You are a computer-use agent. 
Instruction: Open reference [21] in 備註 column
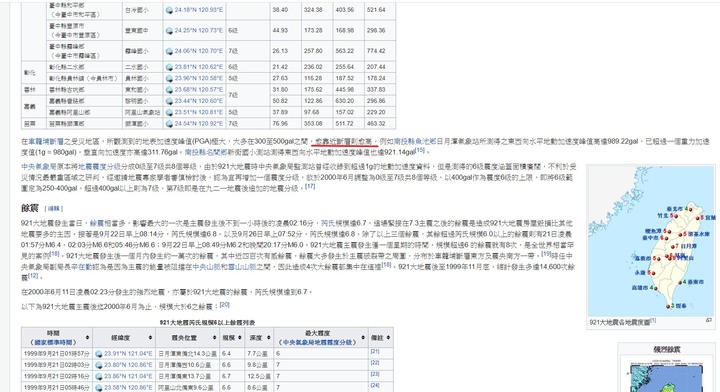[375, 352]
